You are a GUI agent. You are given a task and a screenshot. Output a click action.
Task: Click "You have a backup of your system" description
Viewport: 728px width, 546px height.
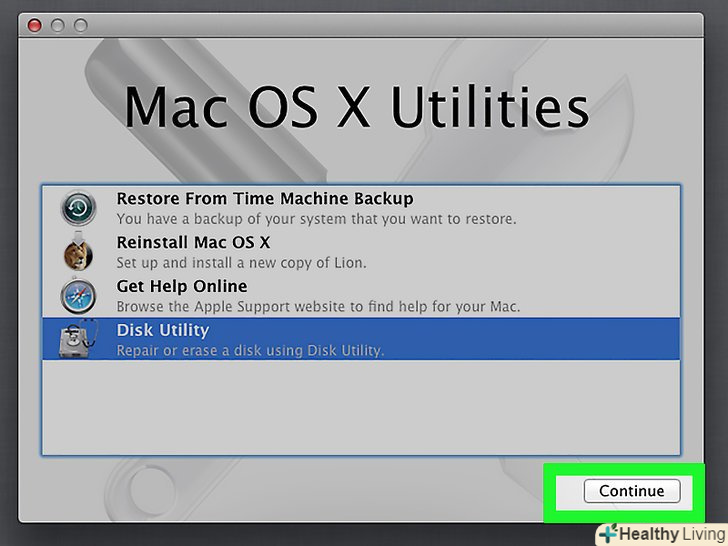(x=316, y=219)
